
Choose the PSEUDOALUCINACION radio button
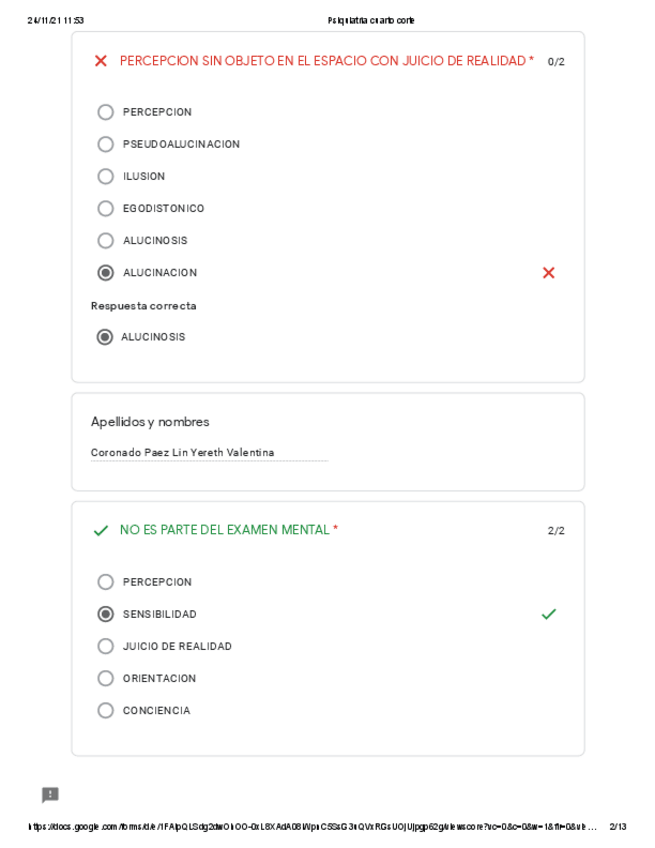106,144
